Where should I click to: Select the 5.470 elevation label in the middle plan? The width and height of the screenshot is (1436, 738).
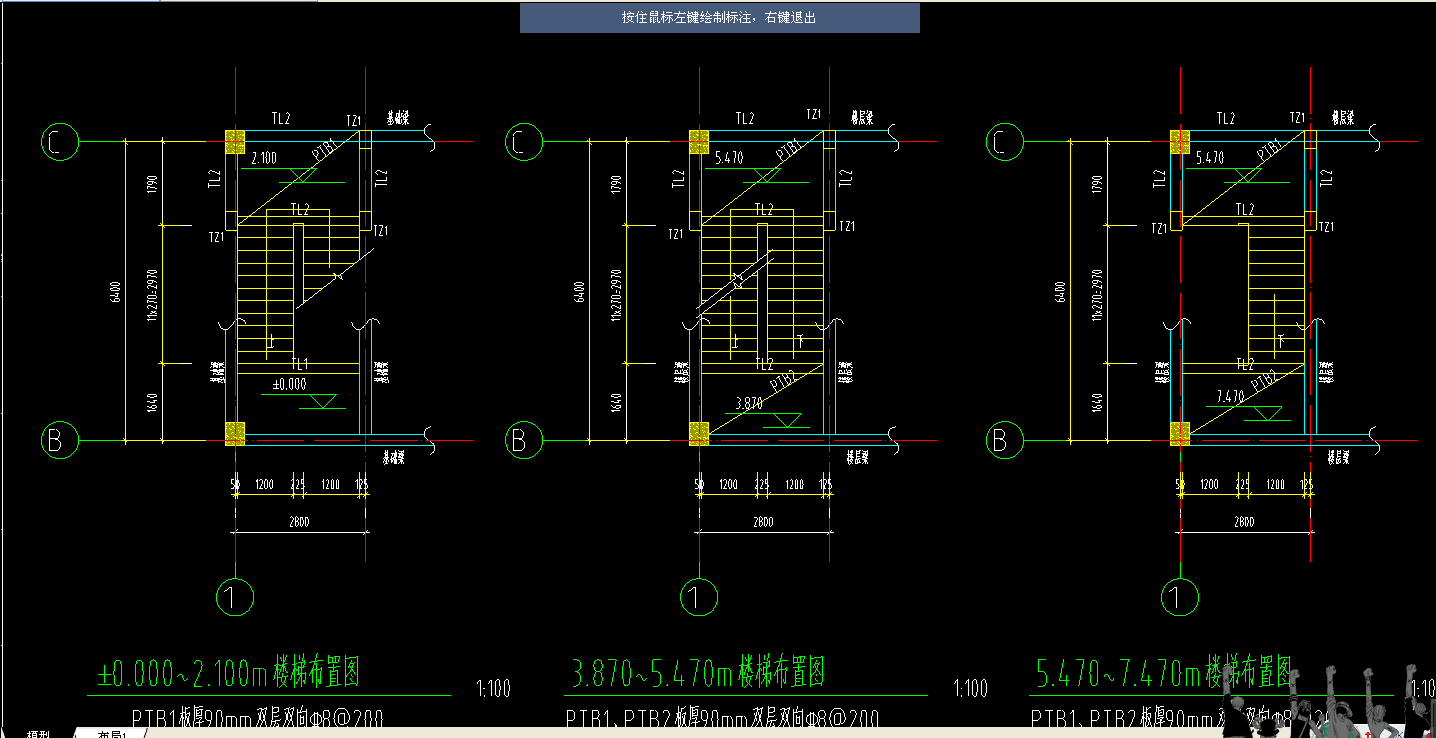coord(730,158)
